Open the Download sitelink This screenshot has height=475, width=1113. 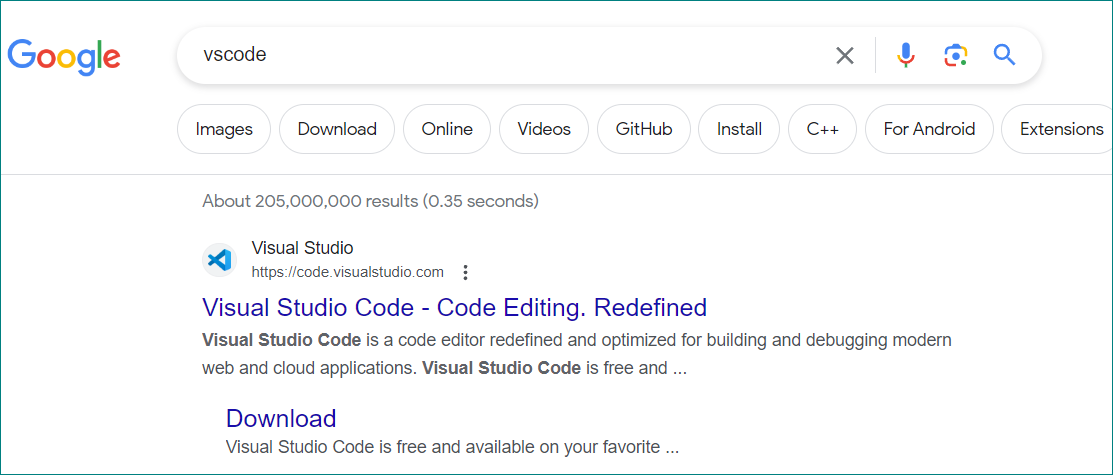click(281, 418)
